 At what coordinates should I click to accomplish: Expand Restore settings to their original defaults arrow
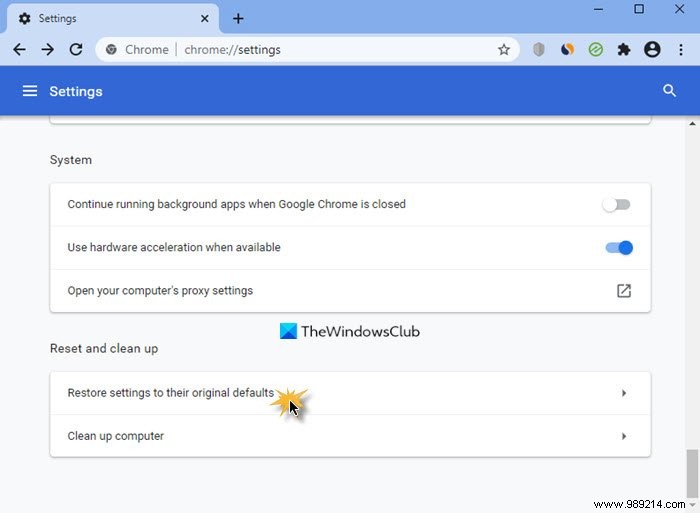pos(624,393)
